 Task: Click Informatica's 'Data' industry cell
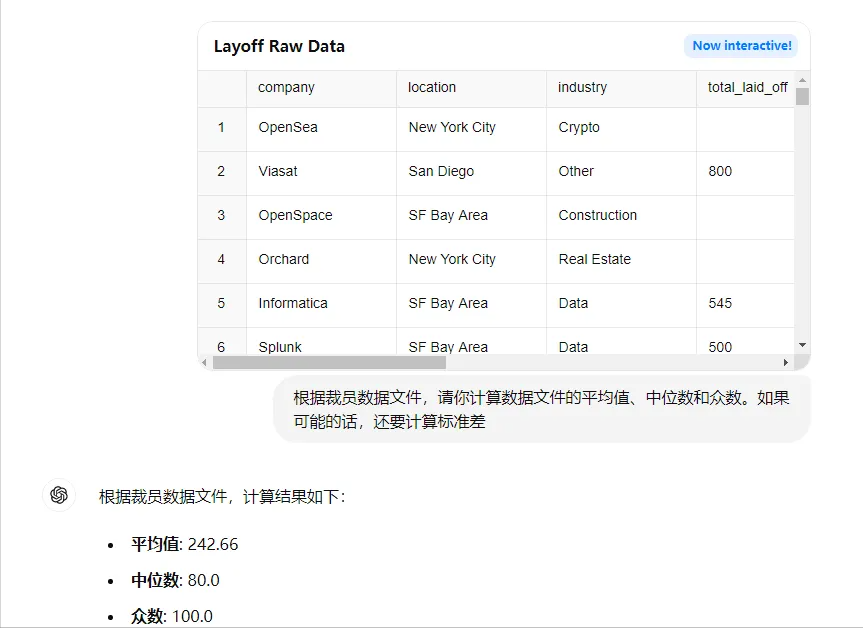click(x=621, y=304)
